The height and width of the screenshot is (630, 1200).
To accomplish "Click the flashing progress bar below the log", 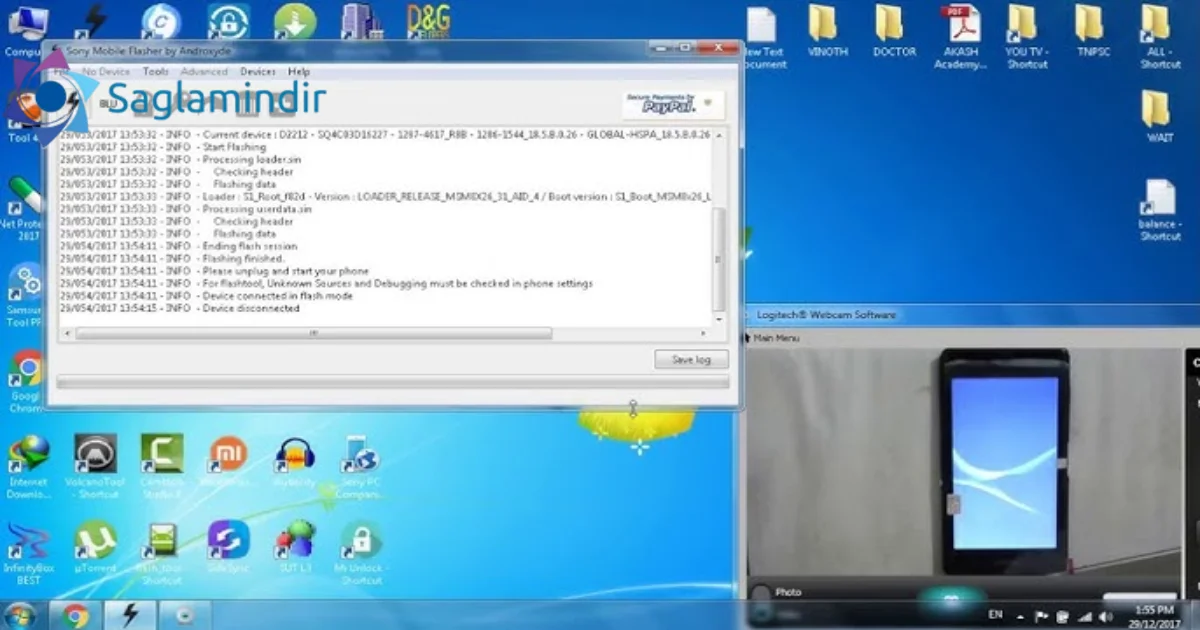I will [393, 382].
